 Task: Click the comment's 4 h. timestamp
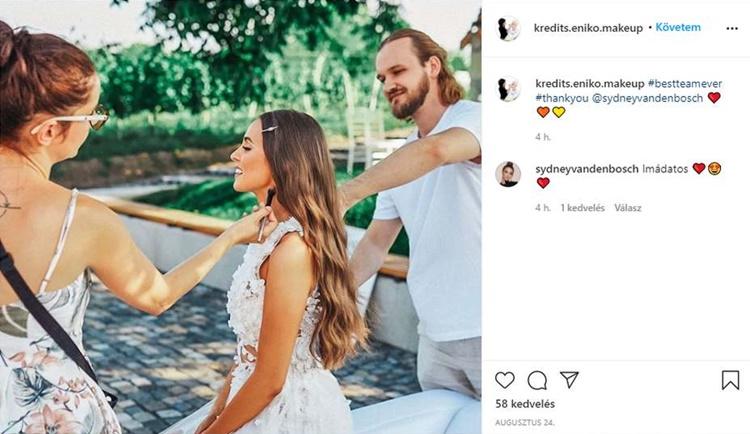542,208
